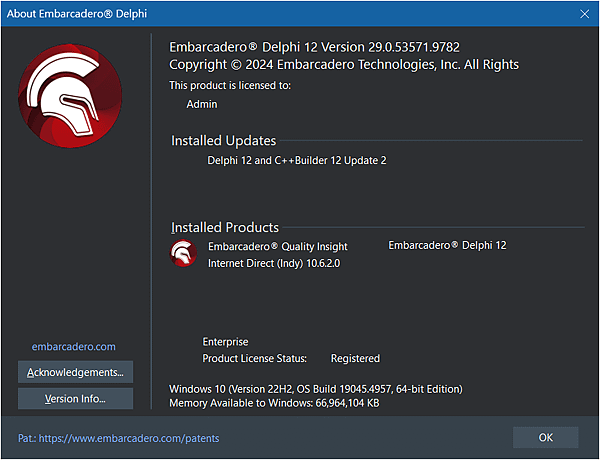
Task: Click the Registered license status value
Action: click(355, 358)
